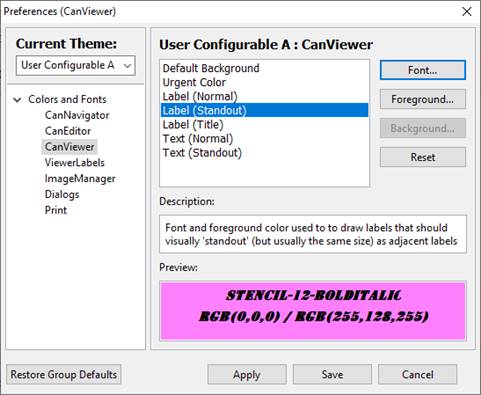Select the CanViewer tree item
This screenshot has height=395, width=481.
pos(69,147)
